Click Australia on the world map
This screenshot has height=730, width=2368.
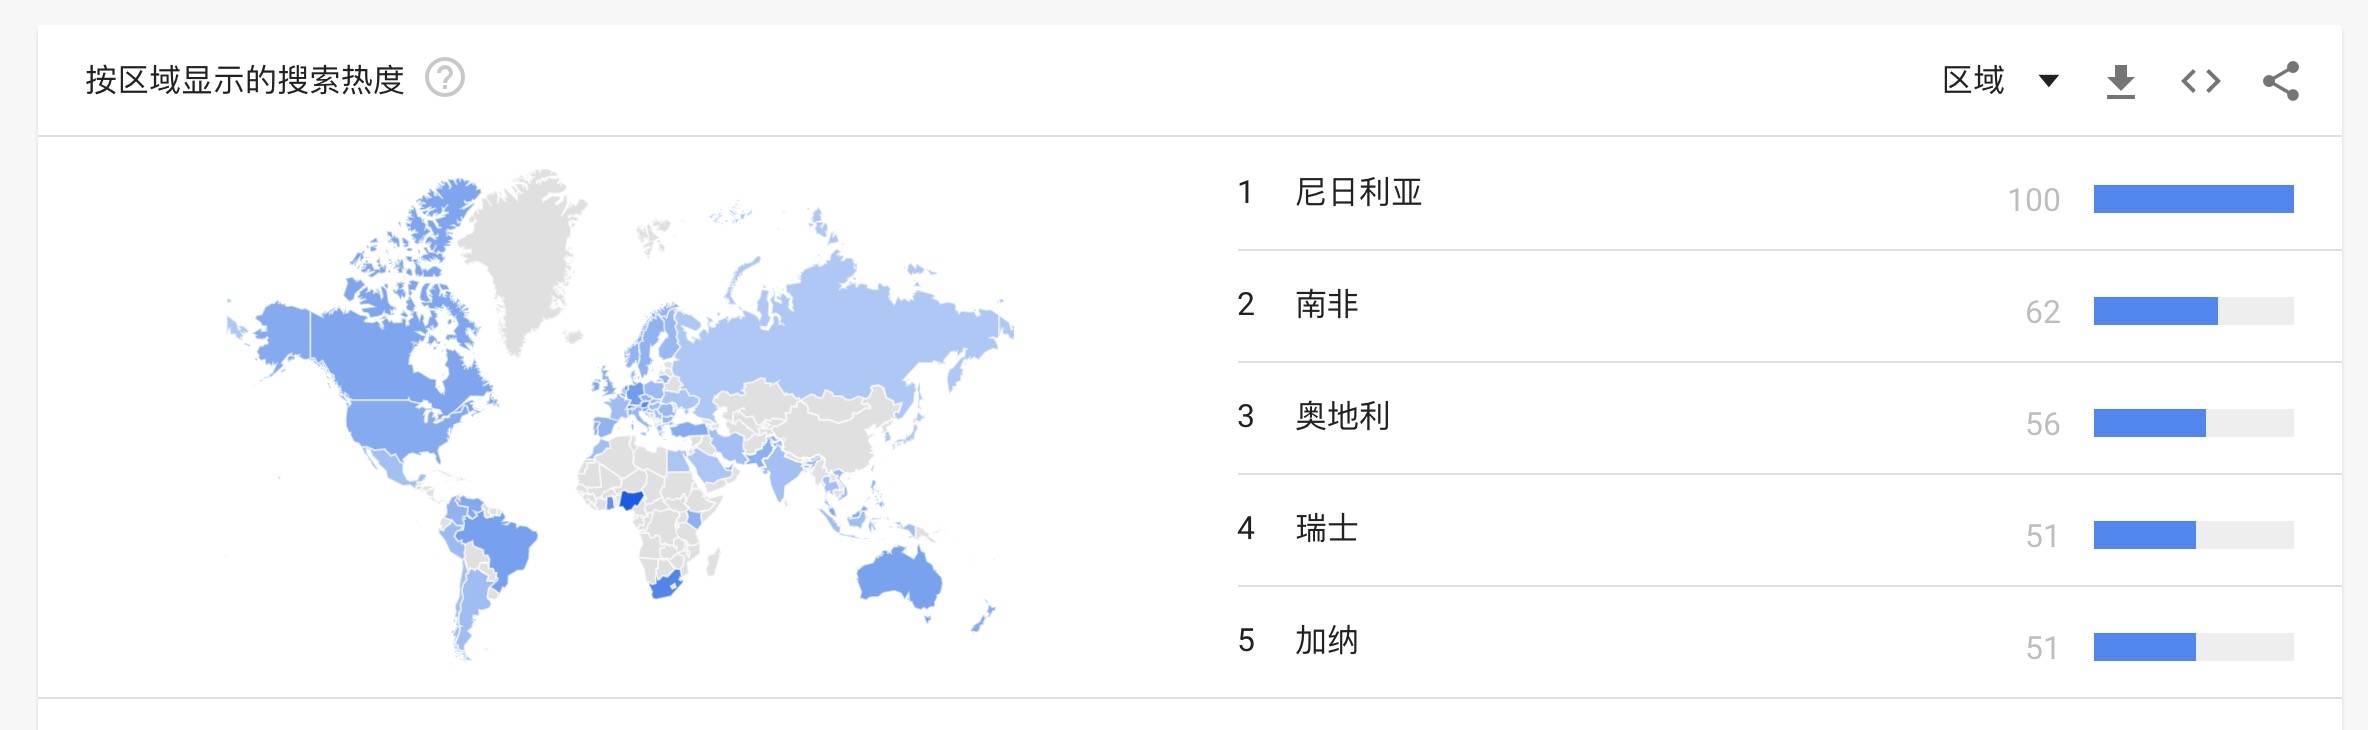coord(899,577)
